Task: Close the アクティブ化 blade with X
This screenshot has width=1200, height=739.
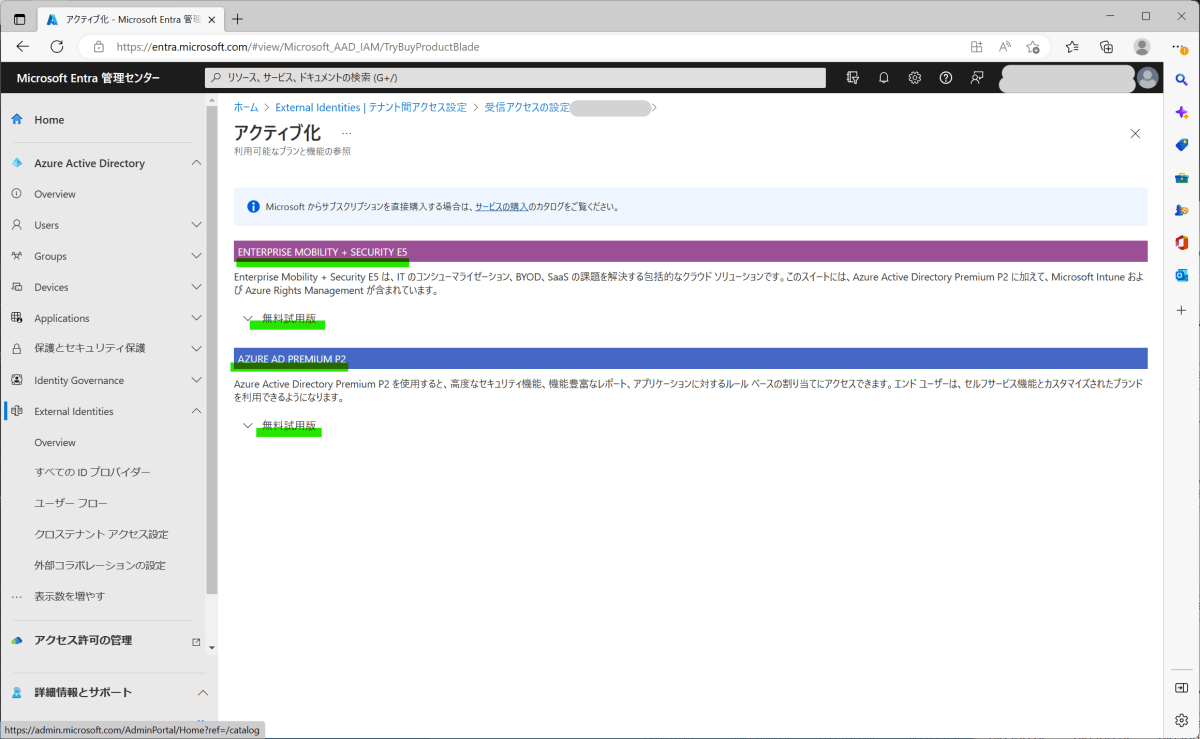Action: [1135, 133]
